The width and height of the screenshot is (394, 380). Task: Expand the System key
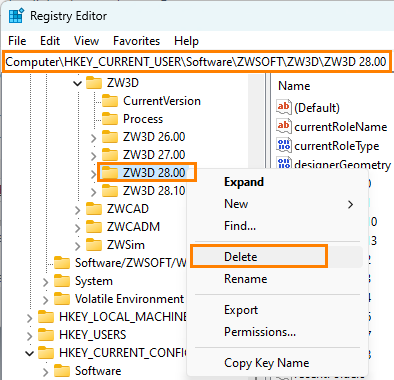[x=46, y=281]
